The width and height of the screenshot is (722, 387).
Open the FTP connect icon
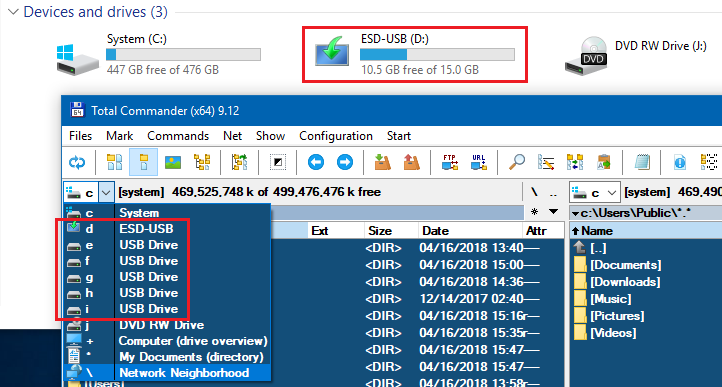pos(449,162)
